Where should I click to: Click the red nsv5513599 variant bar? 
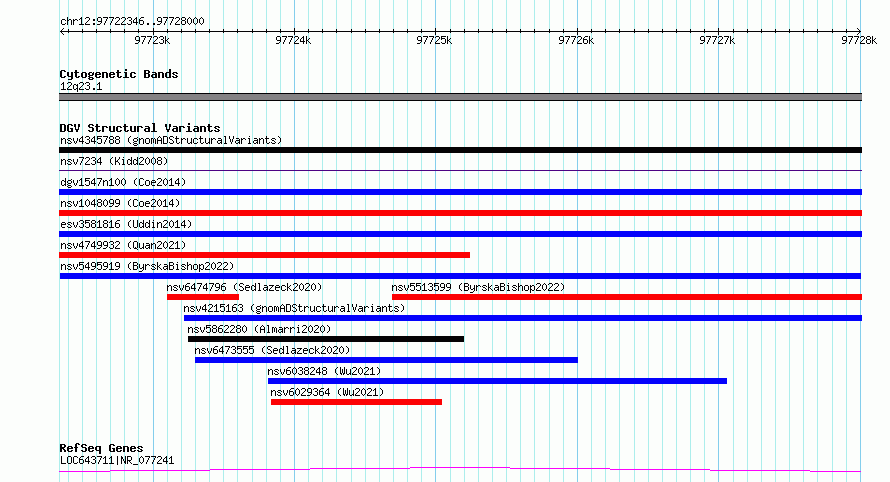point(627,297)
